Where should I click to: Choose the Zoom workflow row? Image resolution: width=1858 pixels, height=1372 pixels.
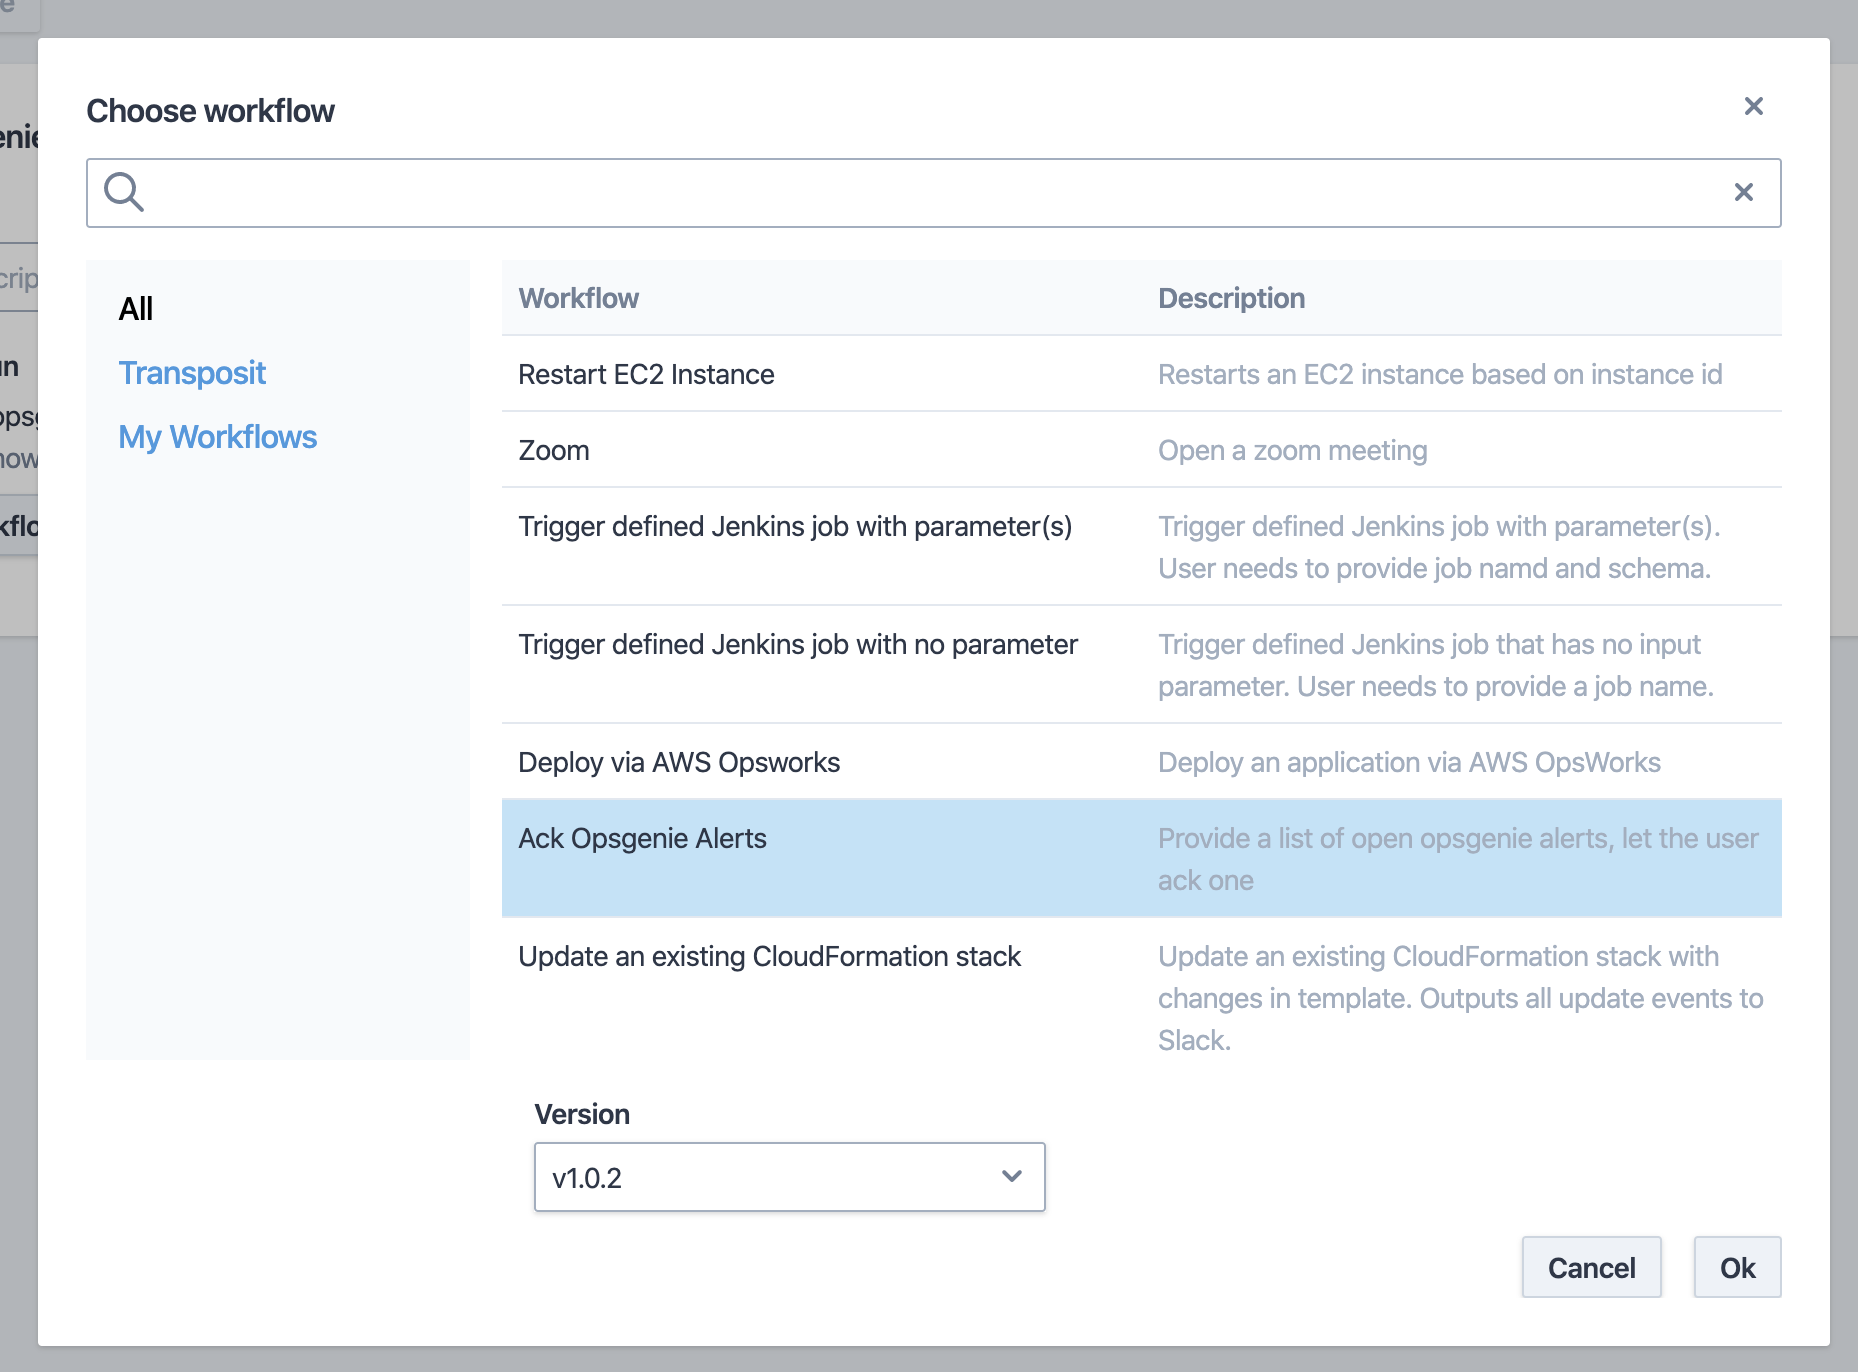[554, 450]
